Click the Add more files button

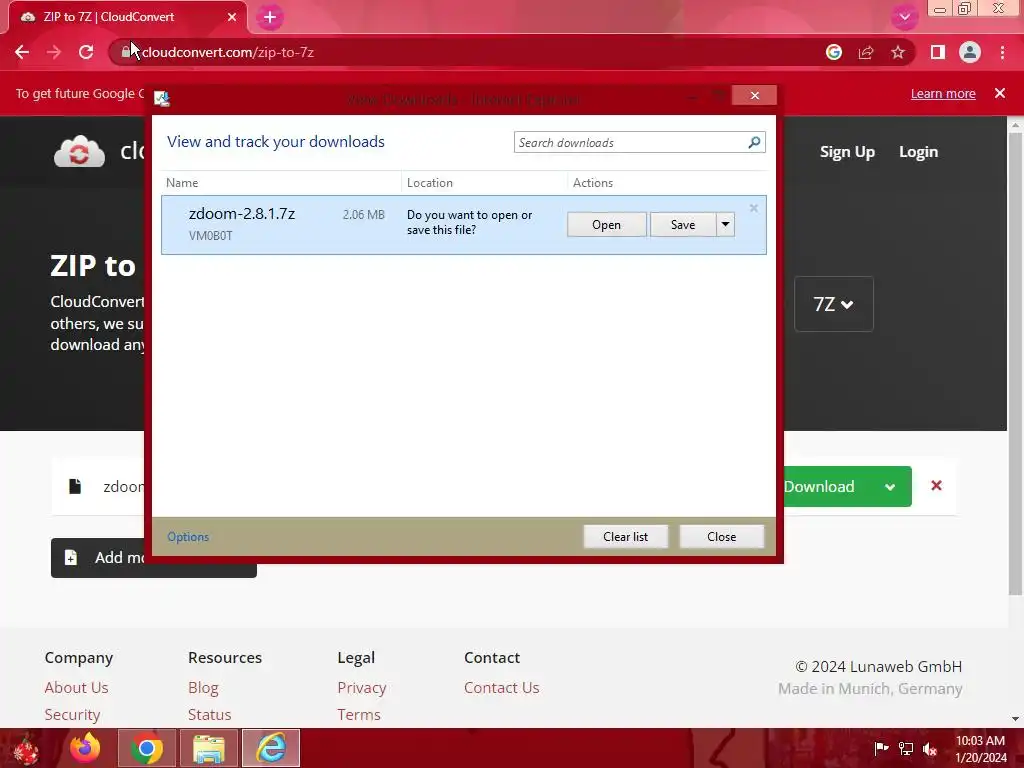(x=98, y=558)
